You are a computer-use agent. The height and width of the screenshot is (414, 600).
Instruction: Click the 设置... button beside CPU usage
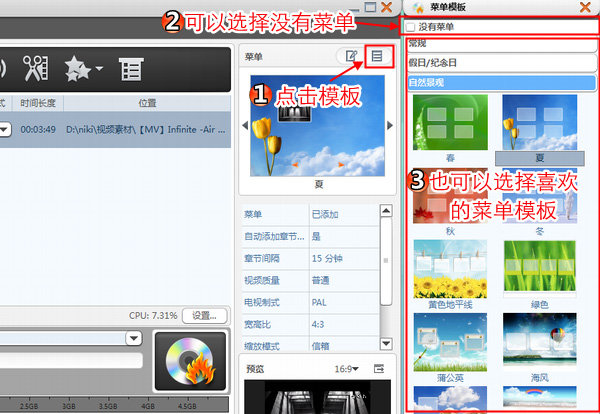[x=204, y=315]
